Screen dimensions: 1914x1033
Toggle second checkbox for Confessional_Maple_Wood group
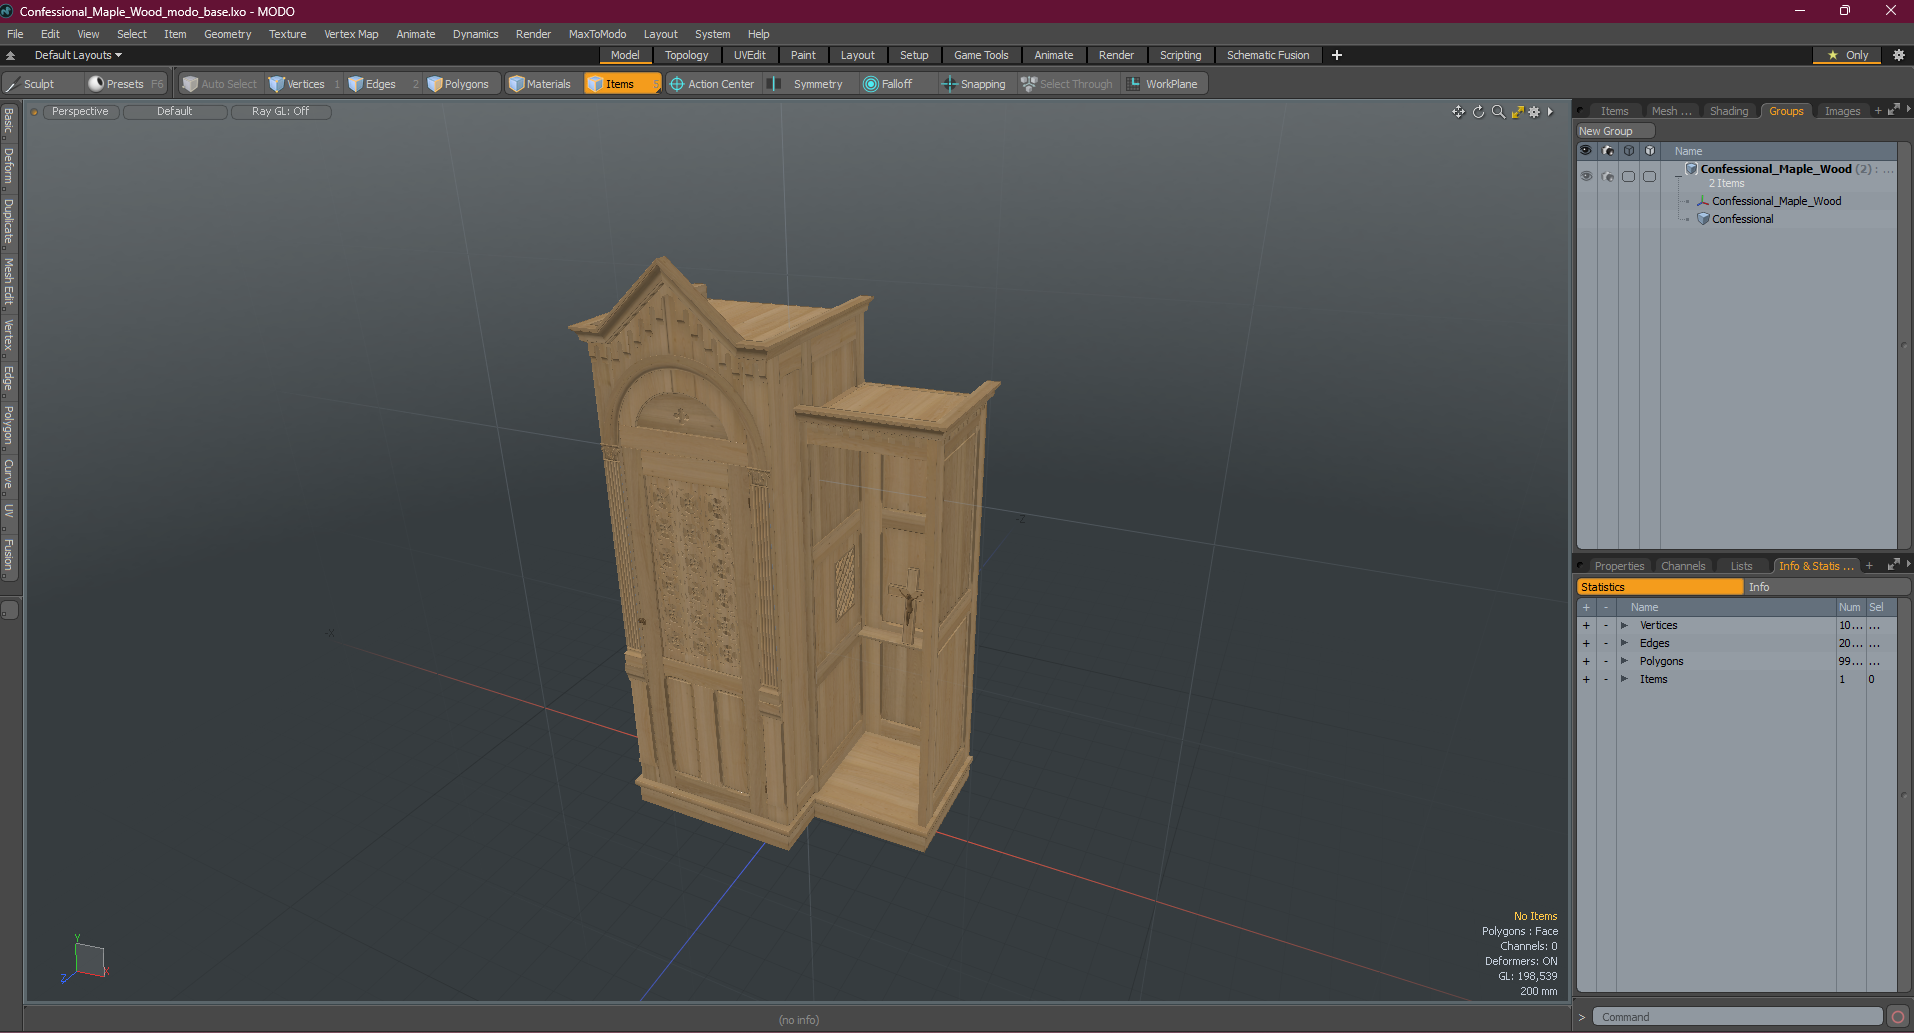(x=1649, y=176)
